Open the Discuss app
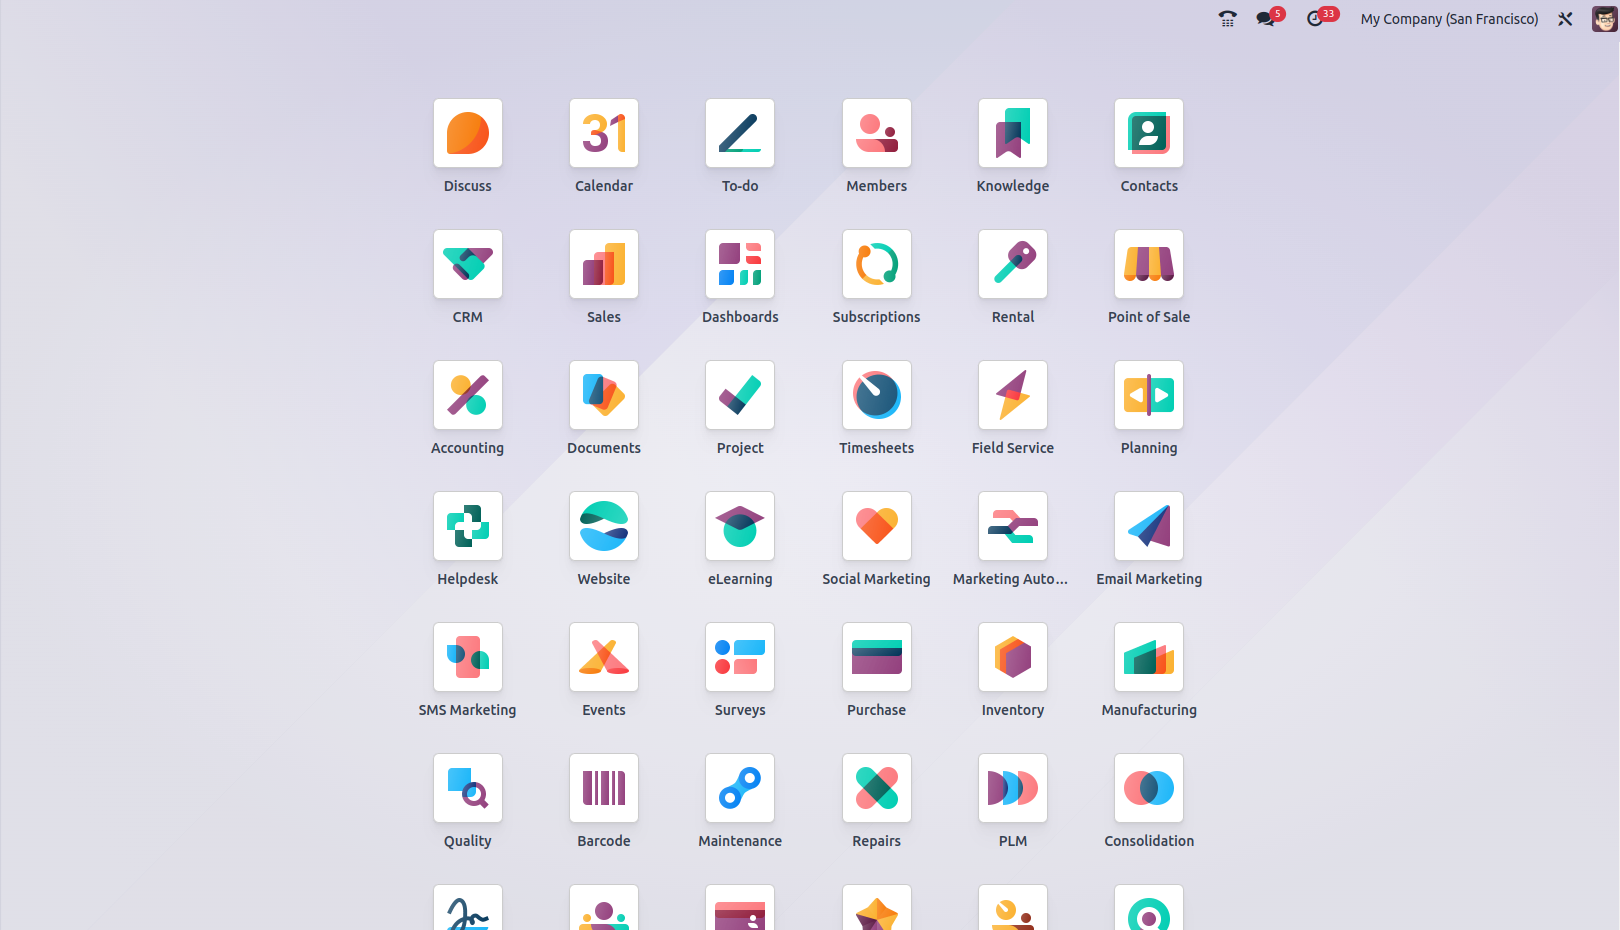Screen dimensions: 1620x930 tap(467, 134)
